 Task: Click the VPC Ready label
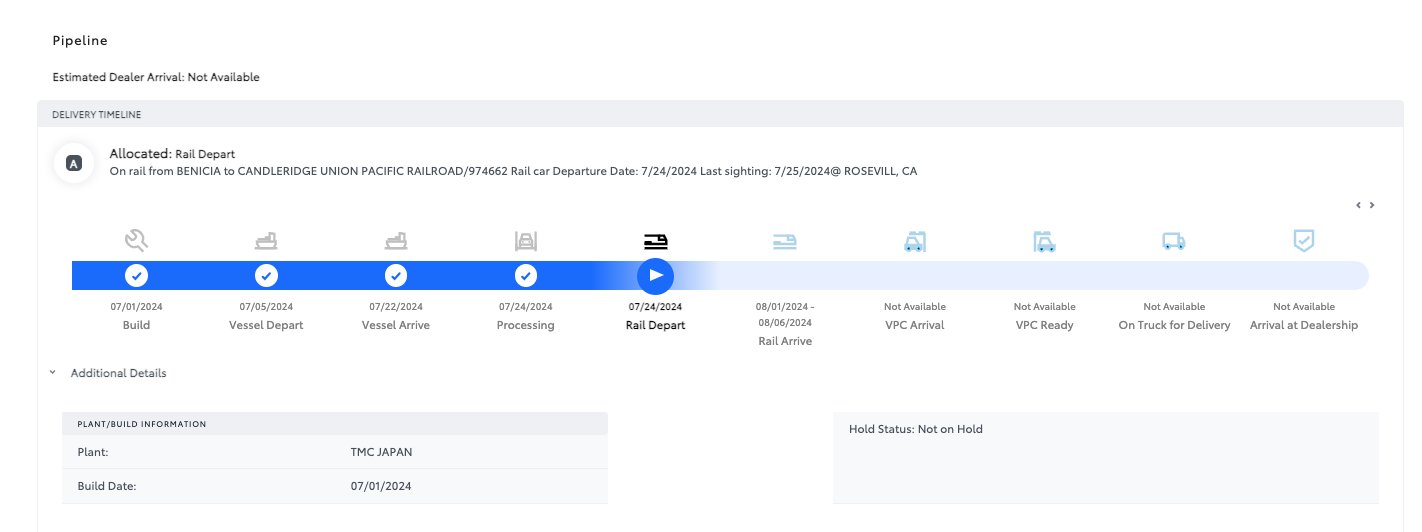pos(1045,325)
